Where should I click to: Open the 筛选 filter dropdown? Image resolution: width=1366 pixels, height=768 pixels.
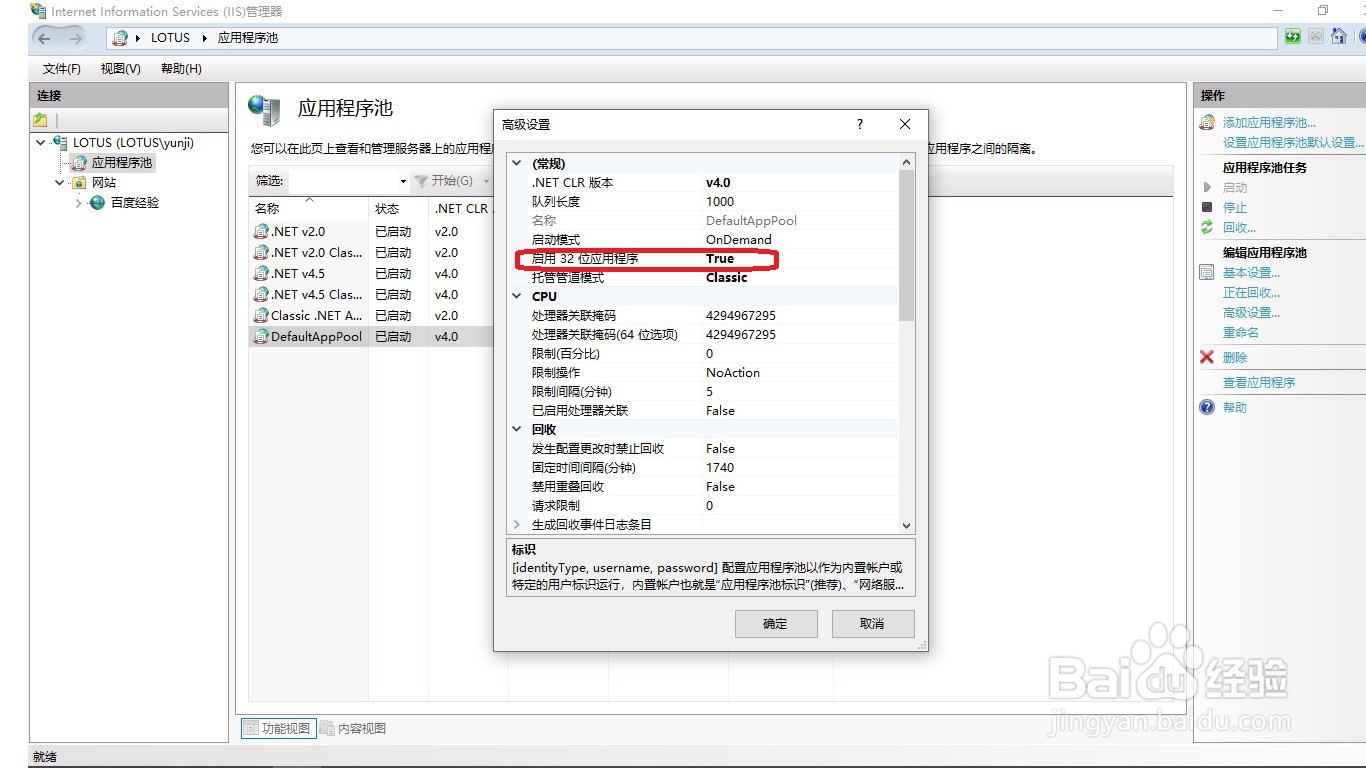point(403,182)
